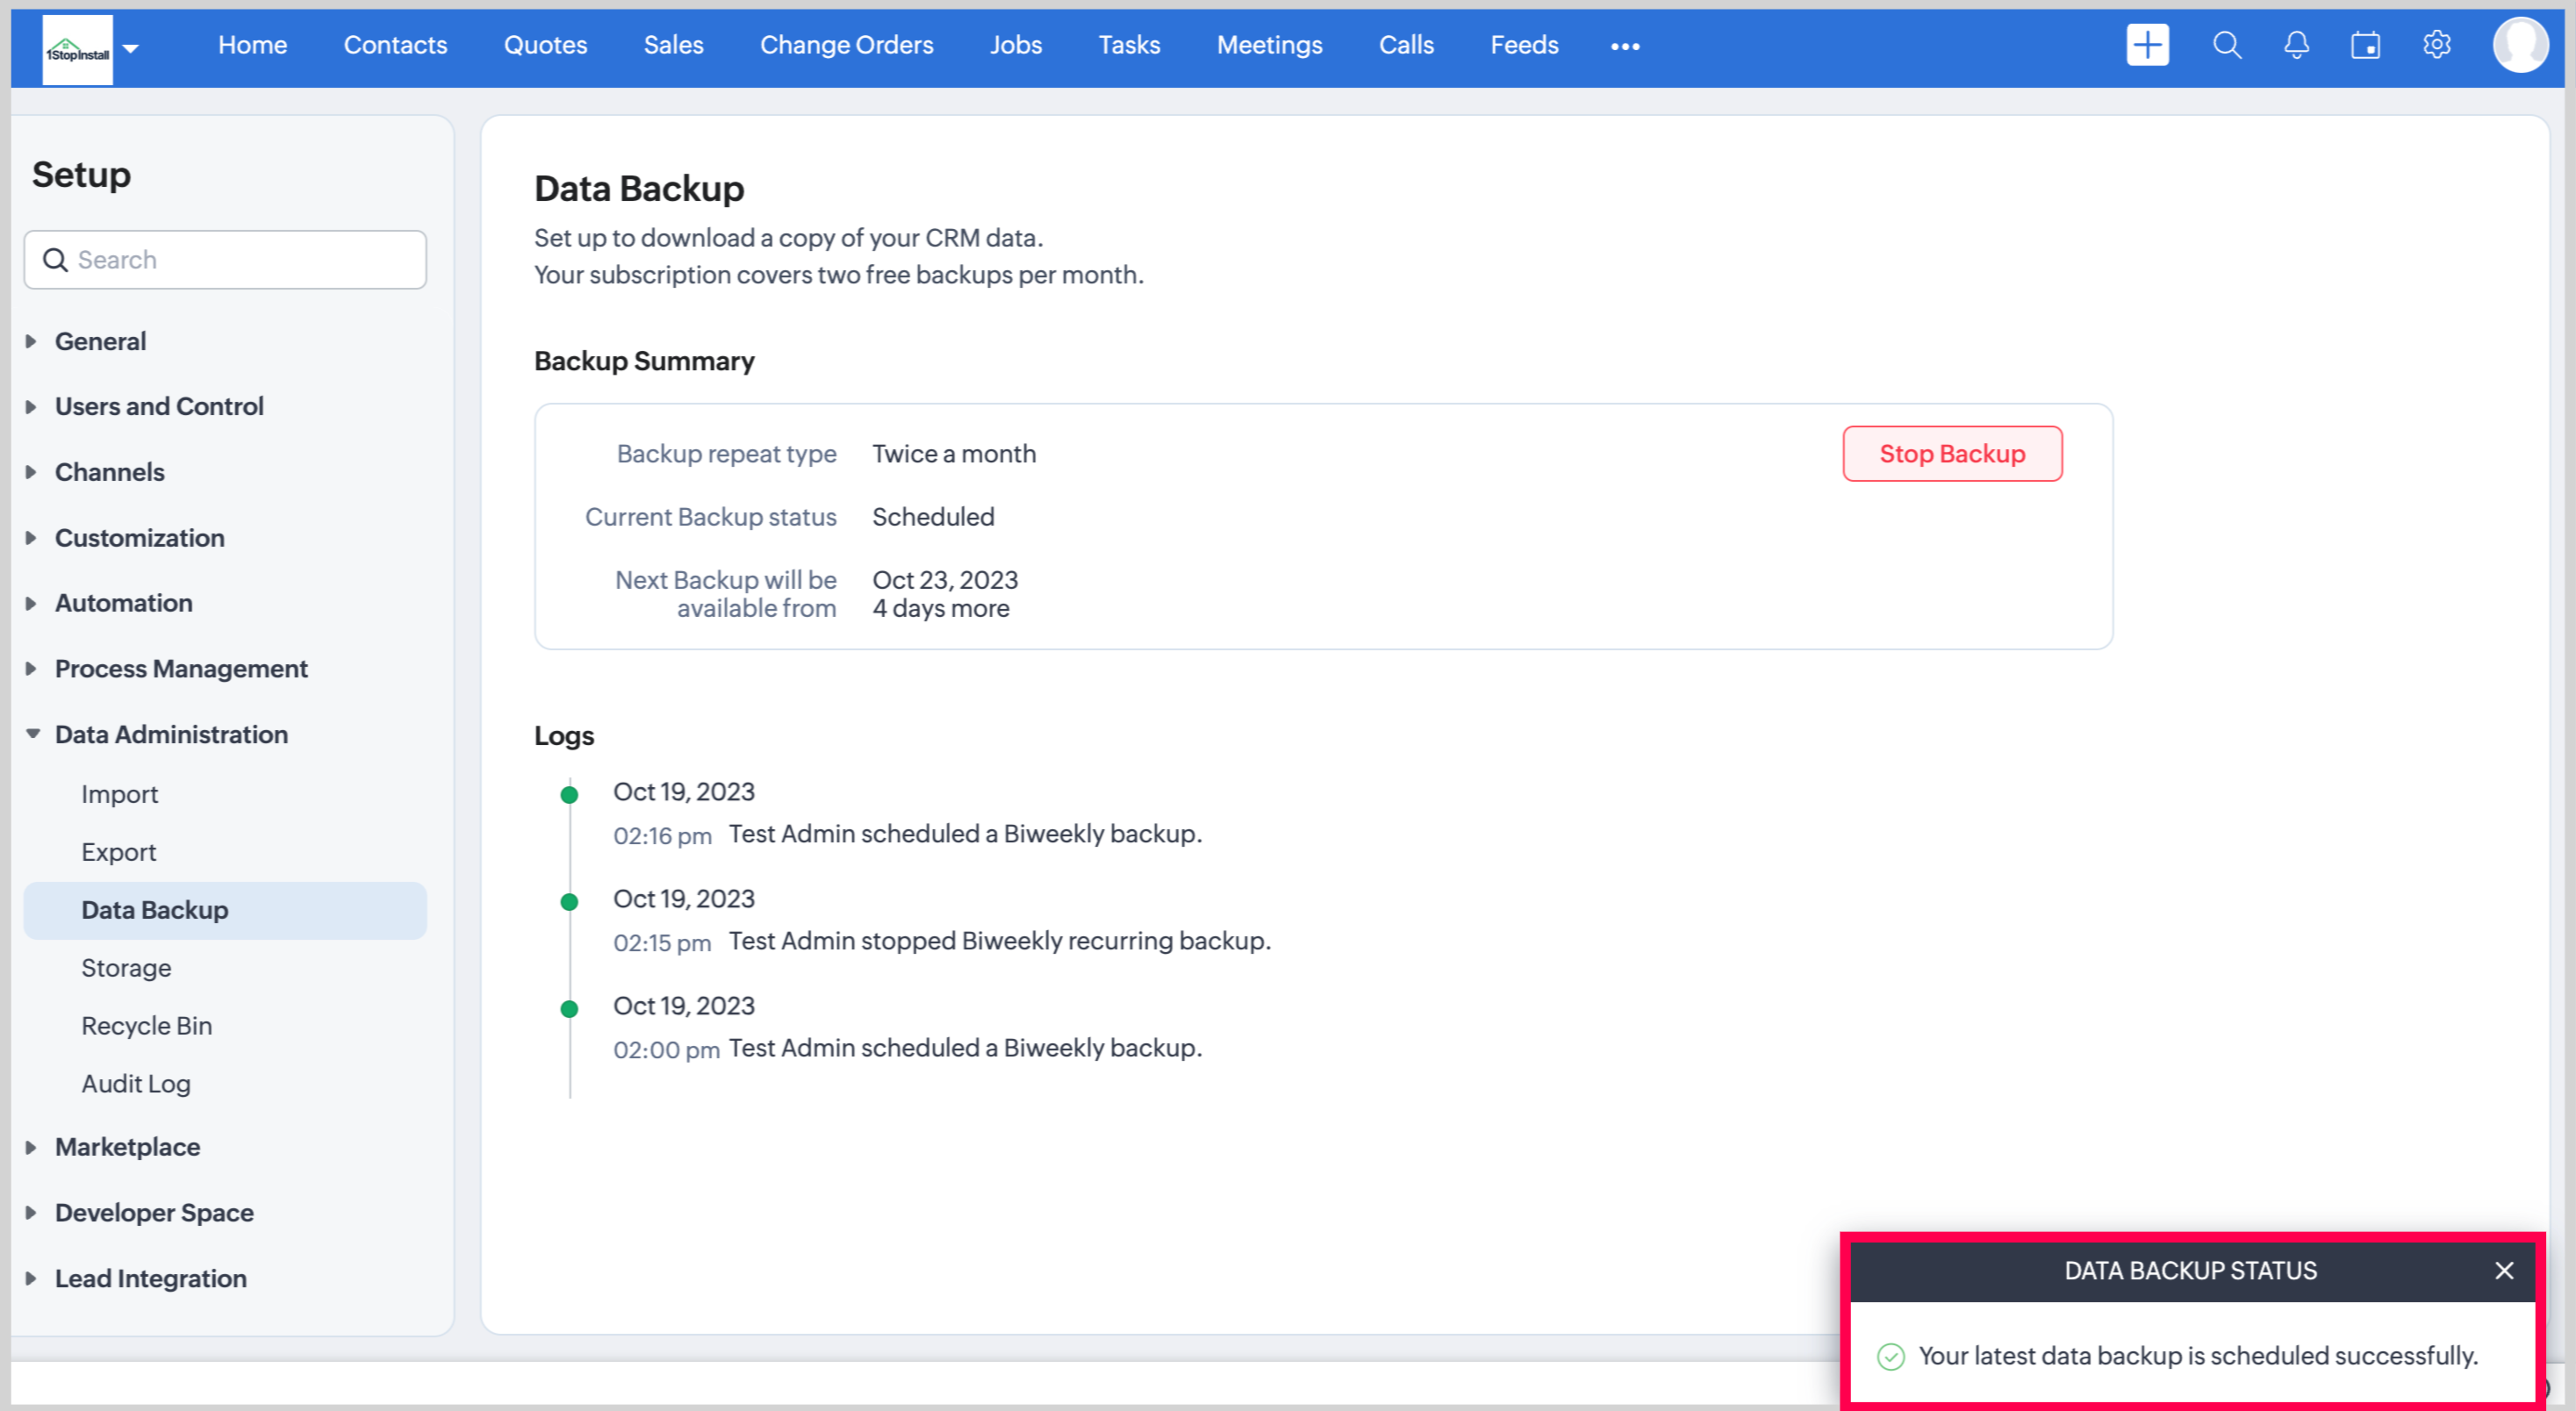2576x1411 pixels.
Task: Open the settings gear icon
Action: [2436, 45]
